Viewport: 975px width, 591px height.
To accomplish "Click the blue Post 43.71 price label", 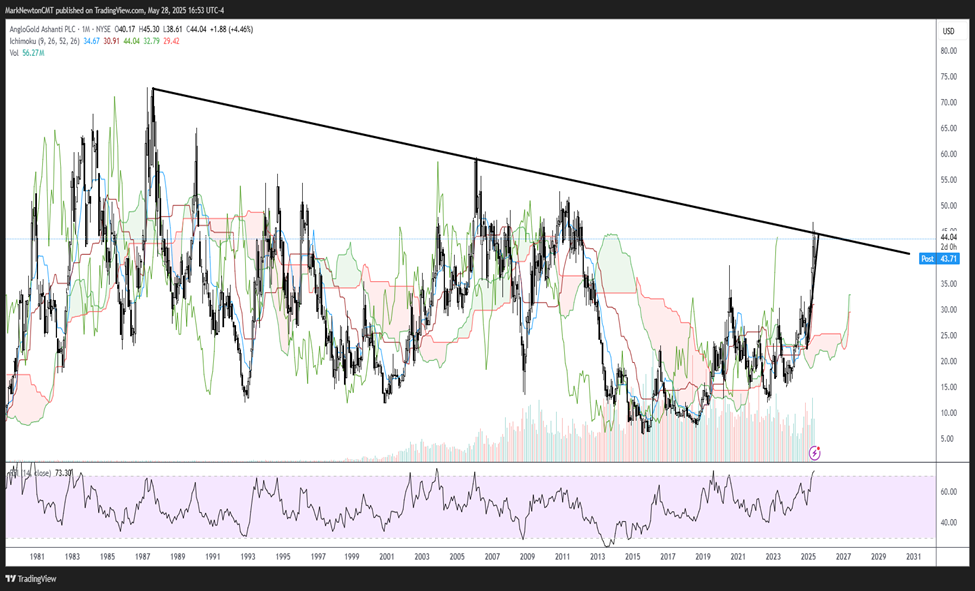I will (x=940, y=259).
